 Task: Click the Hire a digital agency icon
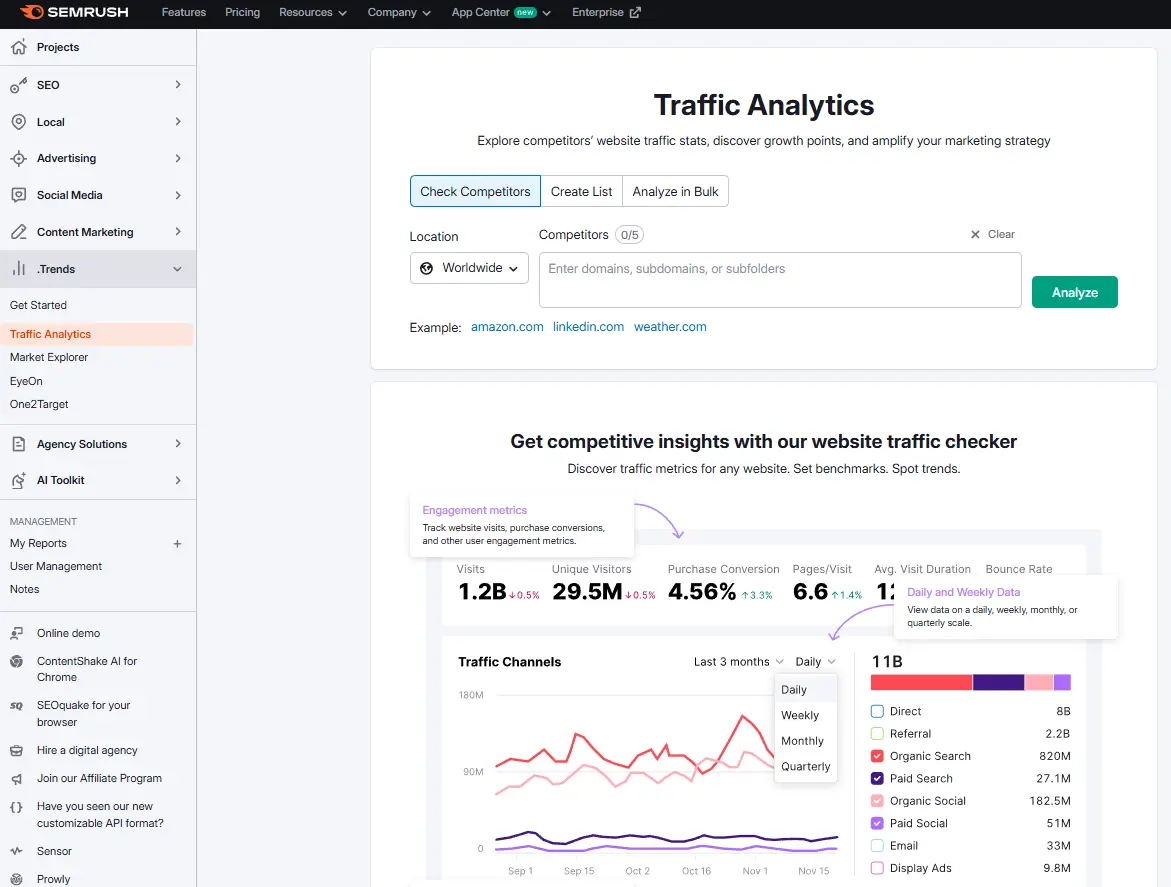(x=16, y=750)
